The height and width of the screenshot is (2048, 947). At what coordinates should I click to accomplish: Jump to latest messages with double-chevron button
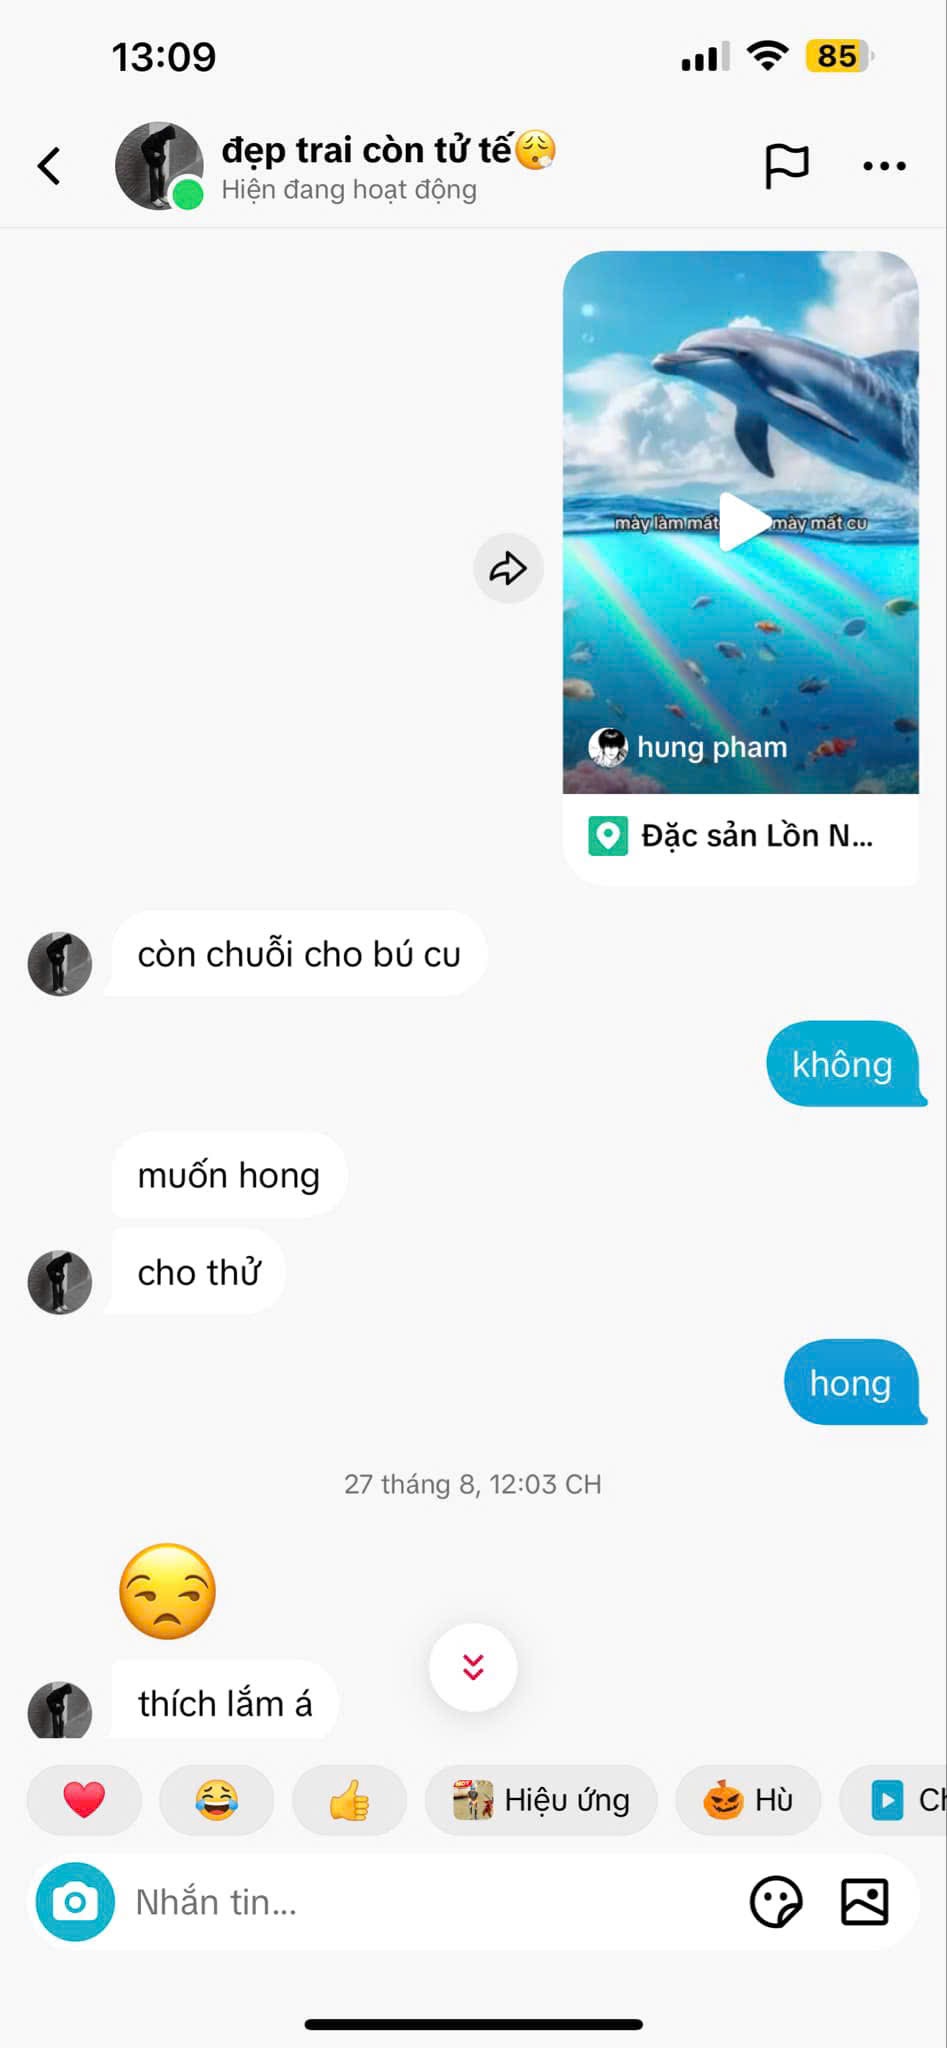tap(473, 1667)
